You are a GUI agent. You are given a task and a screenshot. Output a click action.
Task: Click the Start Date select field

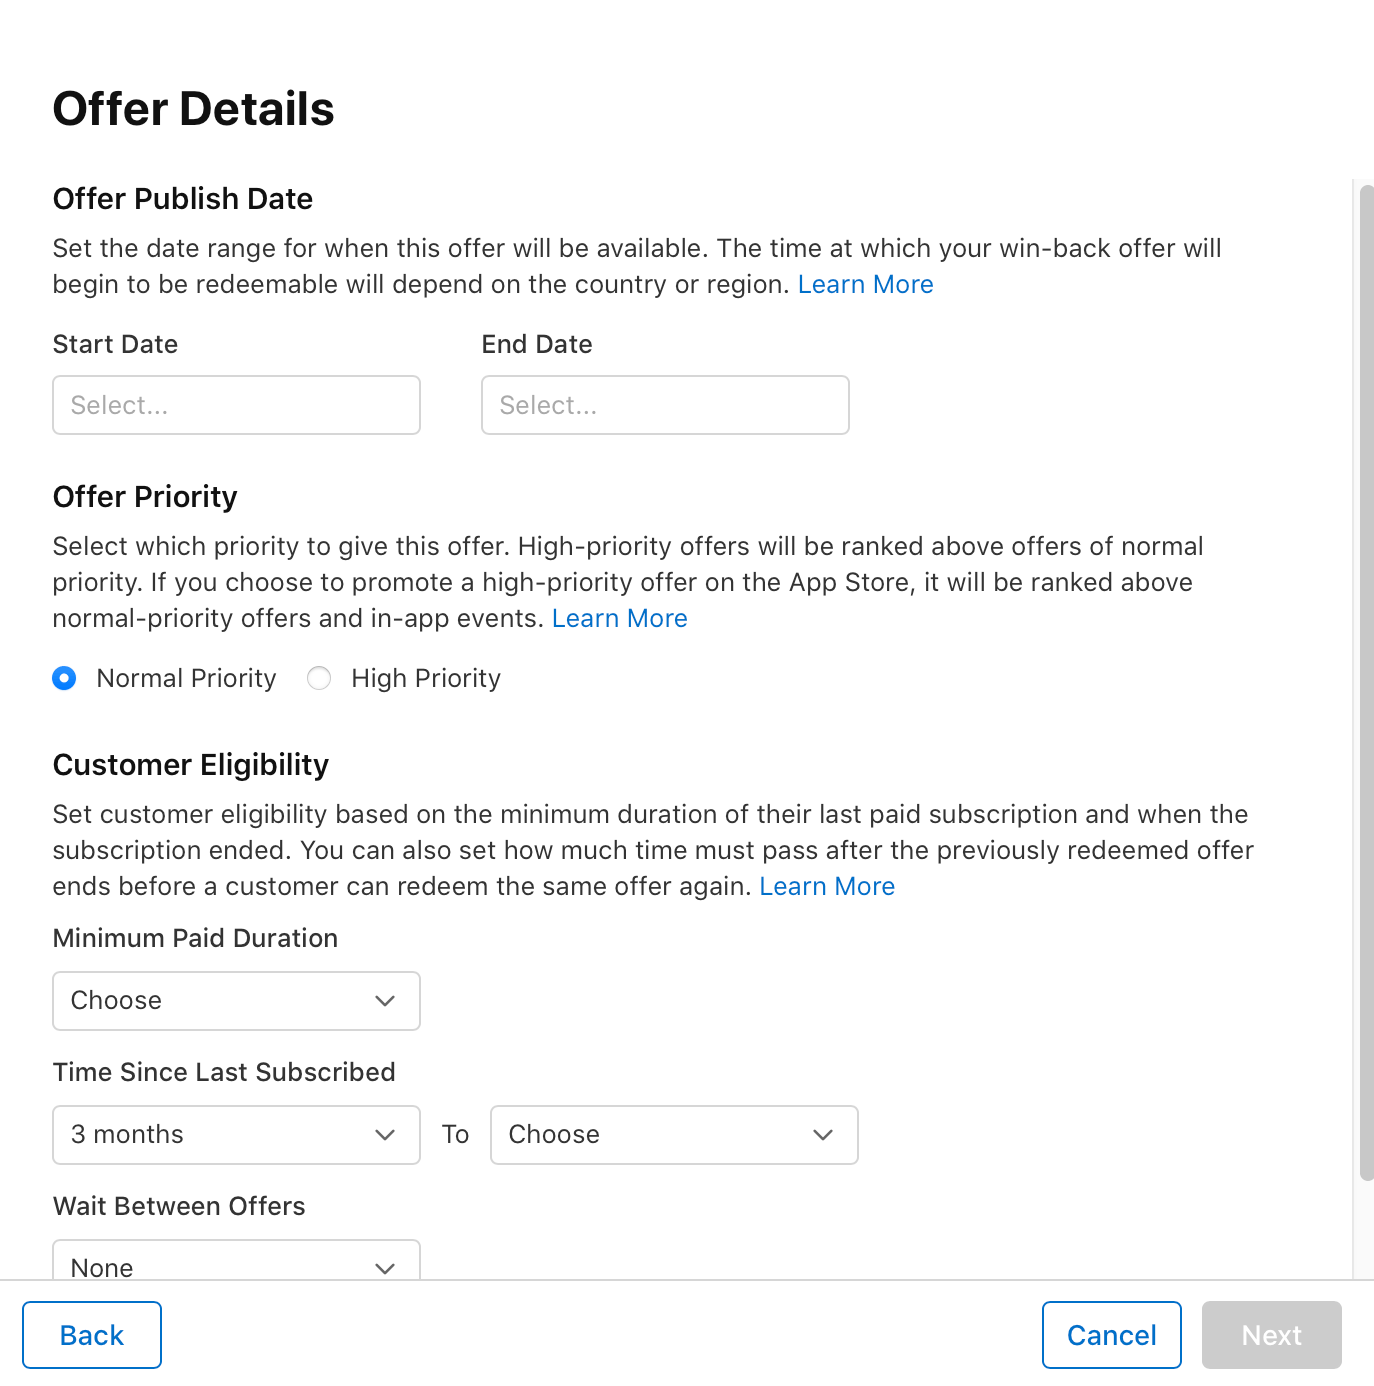coord(235,405)
